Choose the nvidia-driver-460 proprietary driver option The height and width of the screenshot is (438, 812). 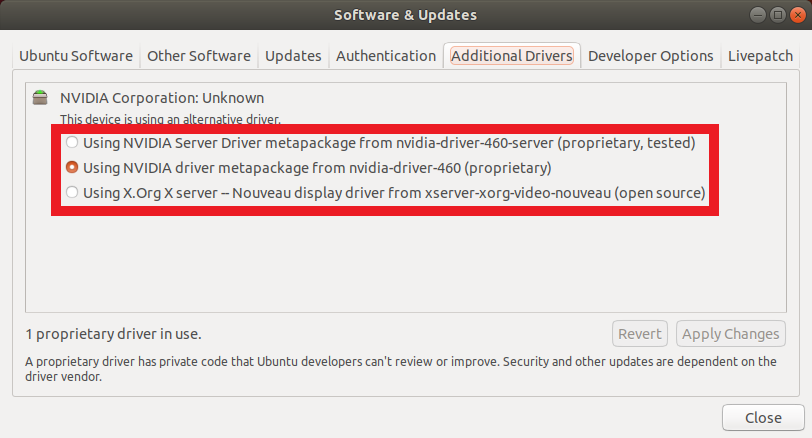coord(72,167)
